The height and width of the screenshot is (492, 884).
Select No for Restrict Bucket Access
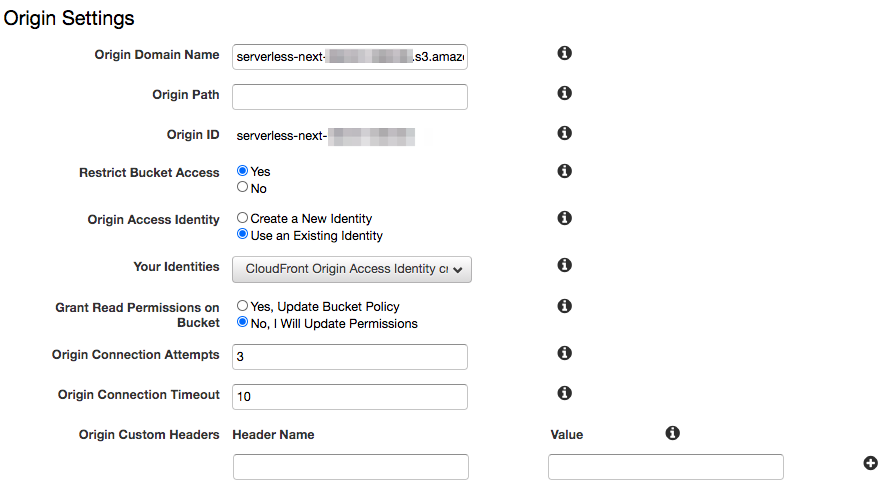click(242, 187)
